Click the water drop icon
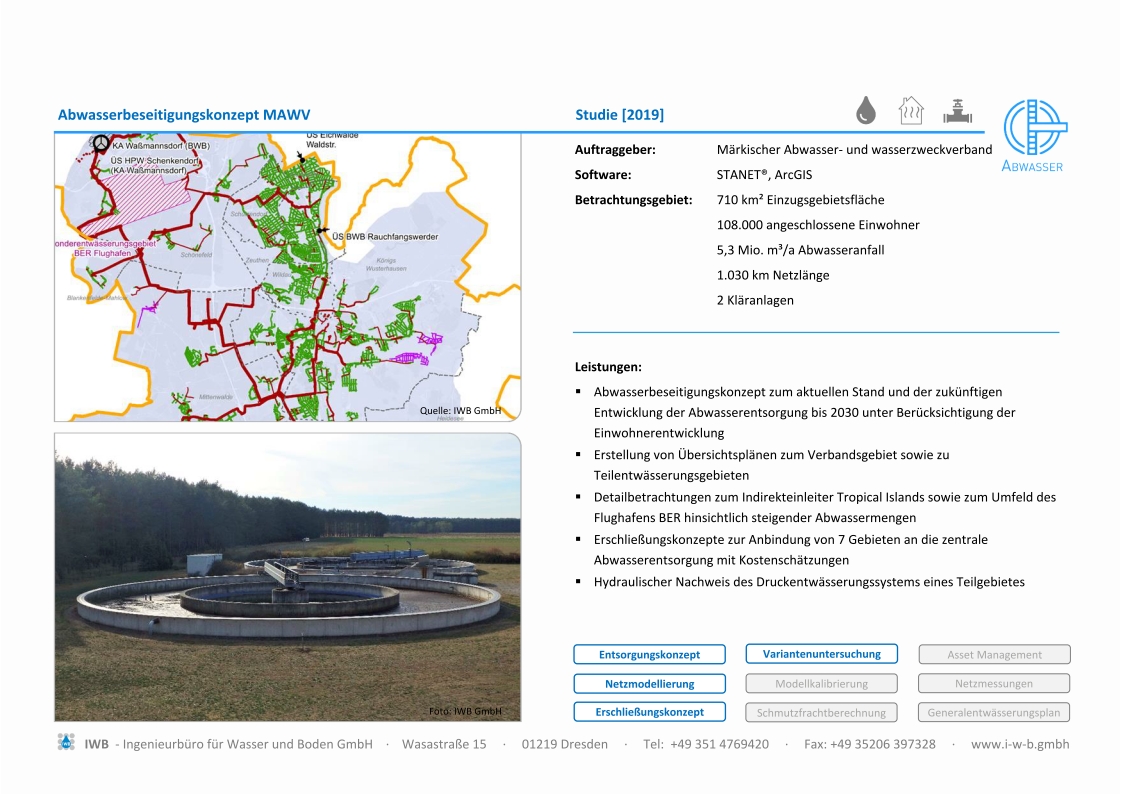This screenshot has width=1123, height=794. [x=866, y=110]
